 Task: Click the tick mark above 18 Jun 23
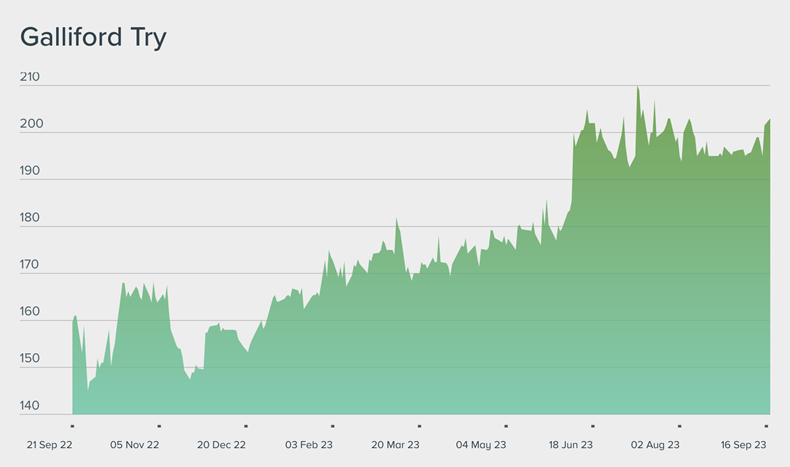592,426
